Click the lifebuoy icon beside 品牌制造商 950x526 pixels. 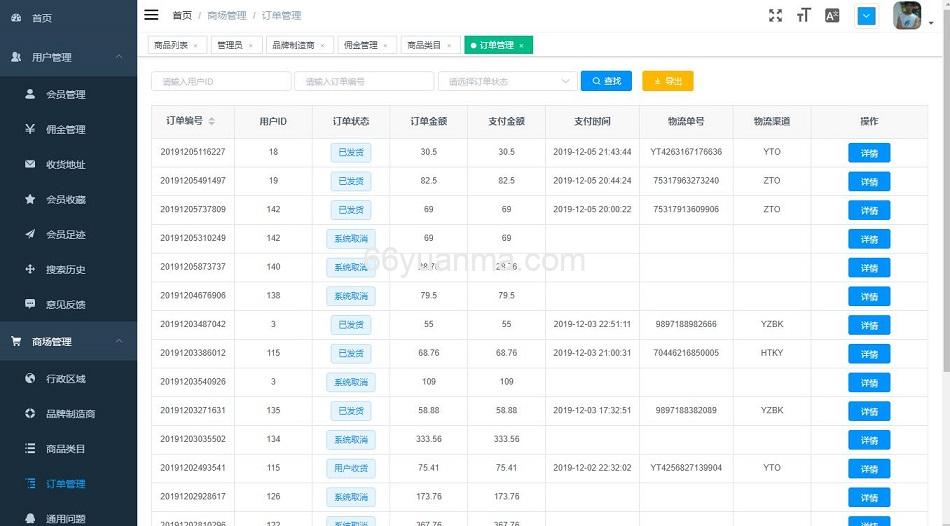[30, 413]
